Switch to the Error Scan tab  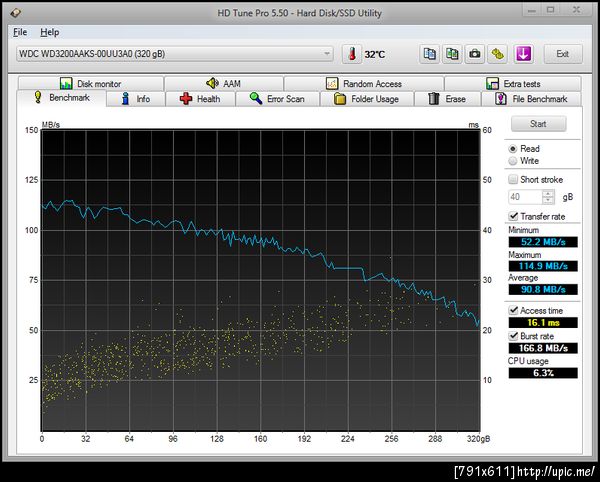277,99
